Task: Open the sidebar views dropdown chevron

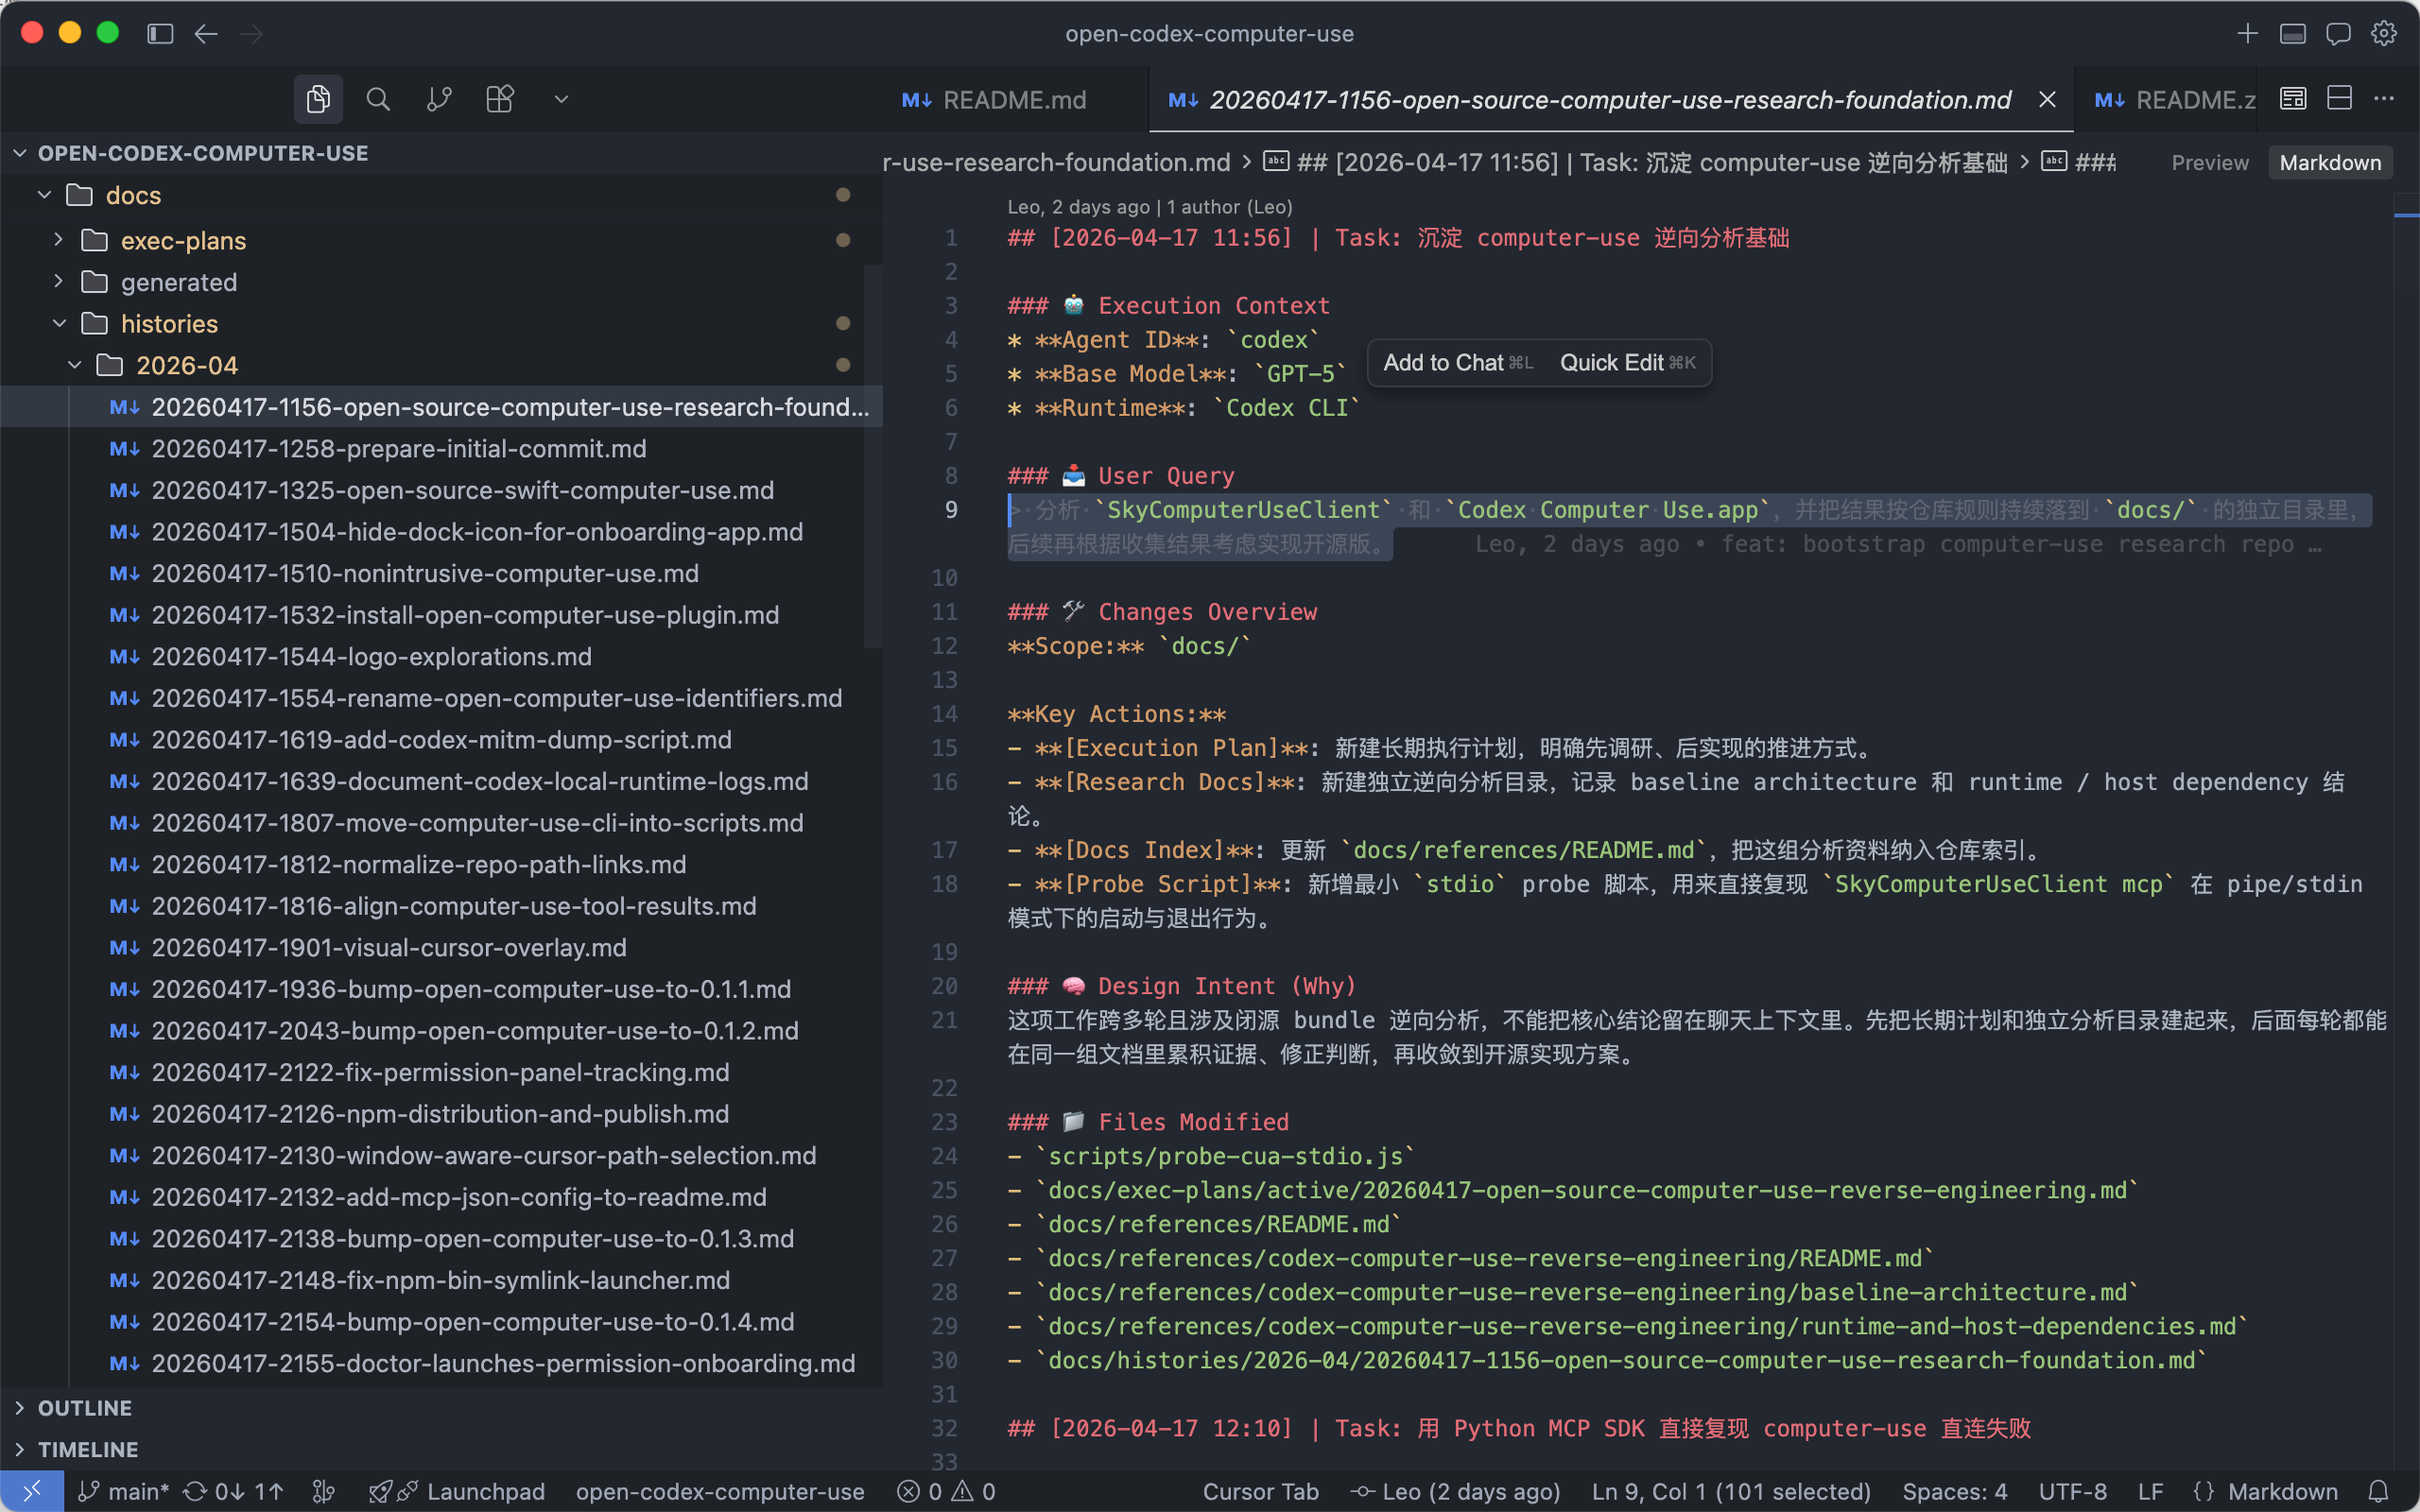Action: tap(561, 99)
